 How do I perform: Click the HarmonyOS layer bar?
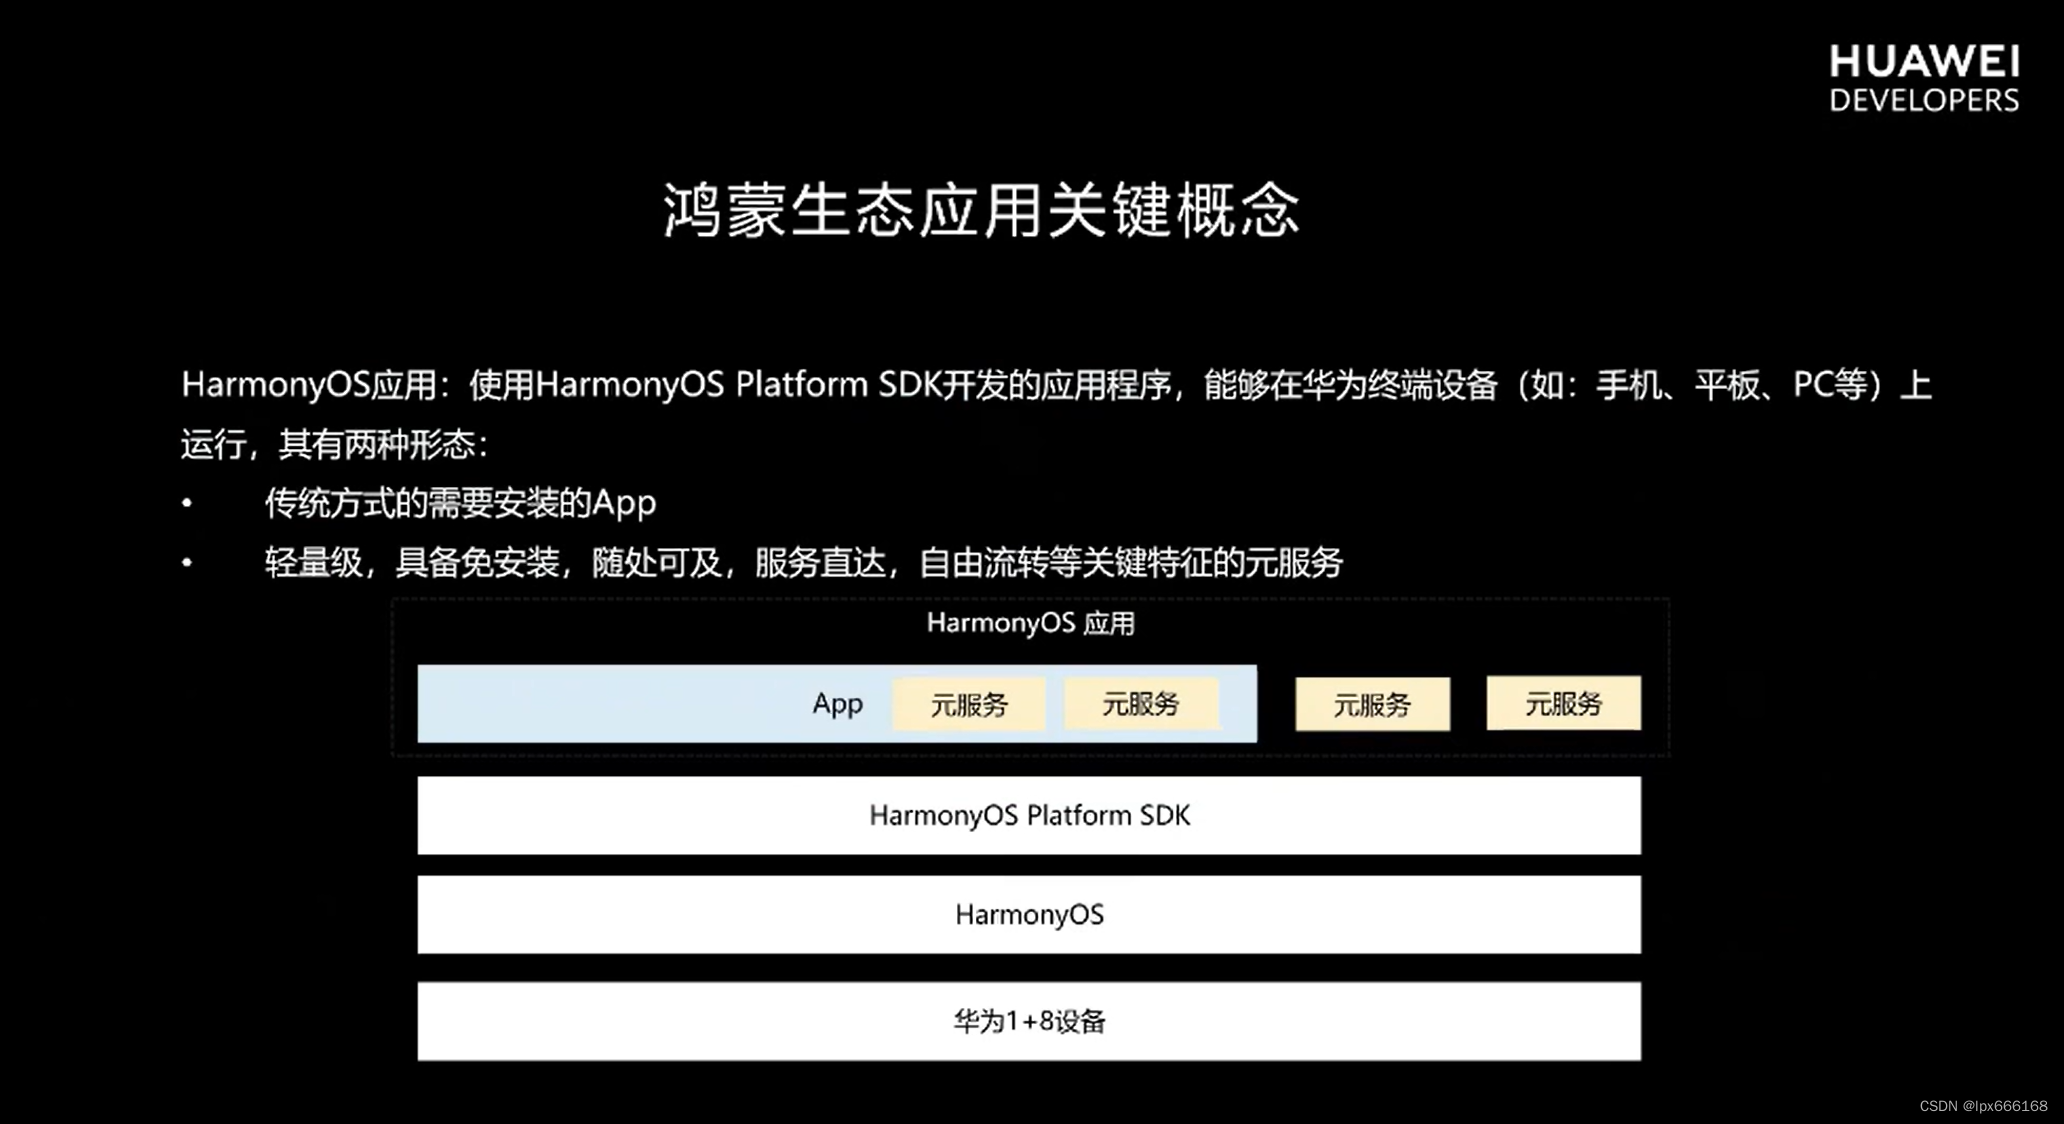pos(1028,913)
